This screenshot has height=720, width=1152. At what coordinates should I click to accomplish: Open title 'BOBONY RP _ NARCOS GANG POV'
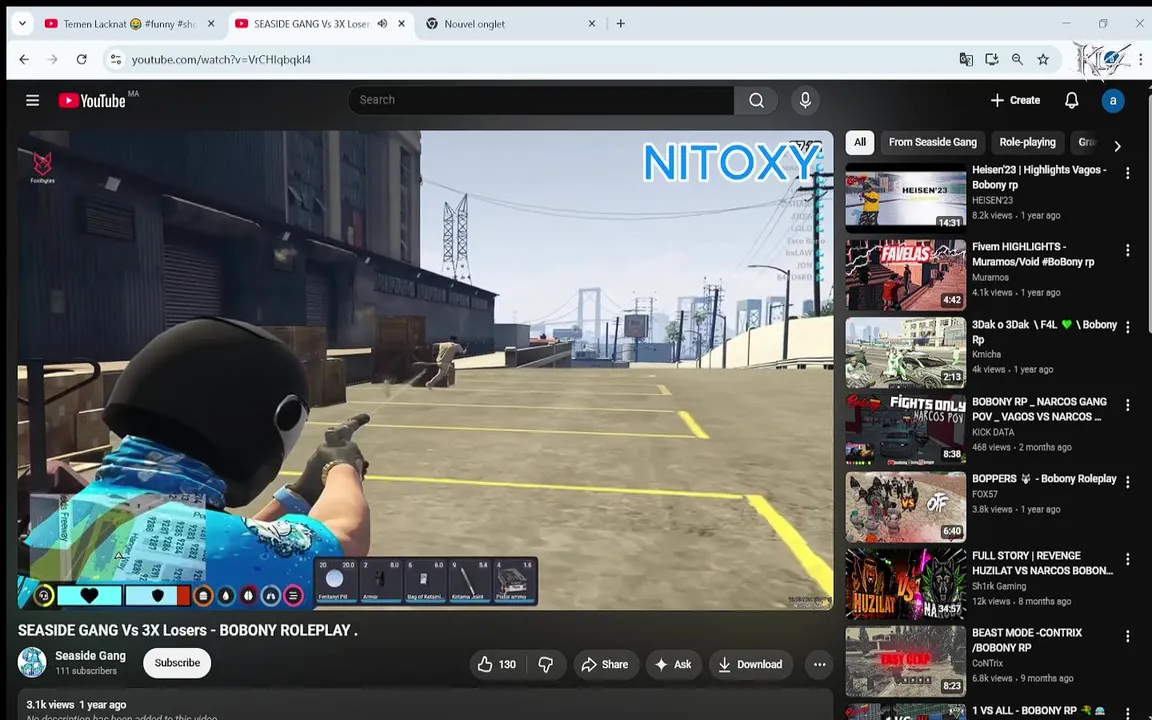pyautogui.click(x=1039, y=409)
